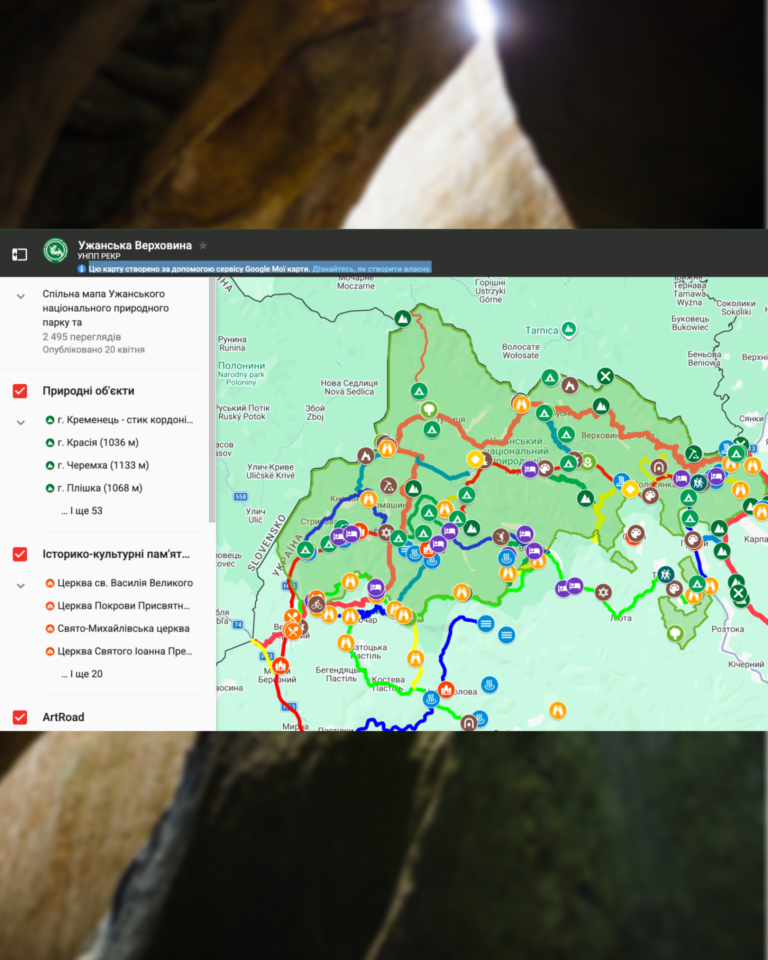Image resolution: width=768 pixels, height=960 pixels.
Task: Click the light-green tree marker near Руниця
Action: pyautogui.click(x=429, y=408)
